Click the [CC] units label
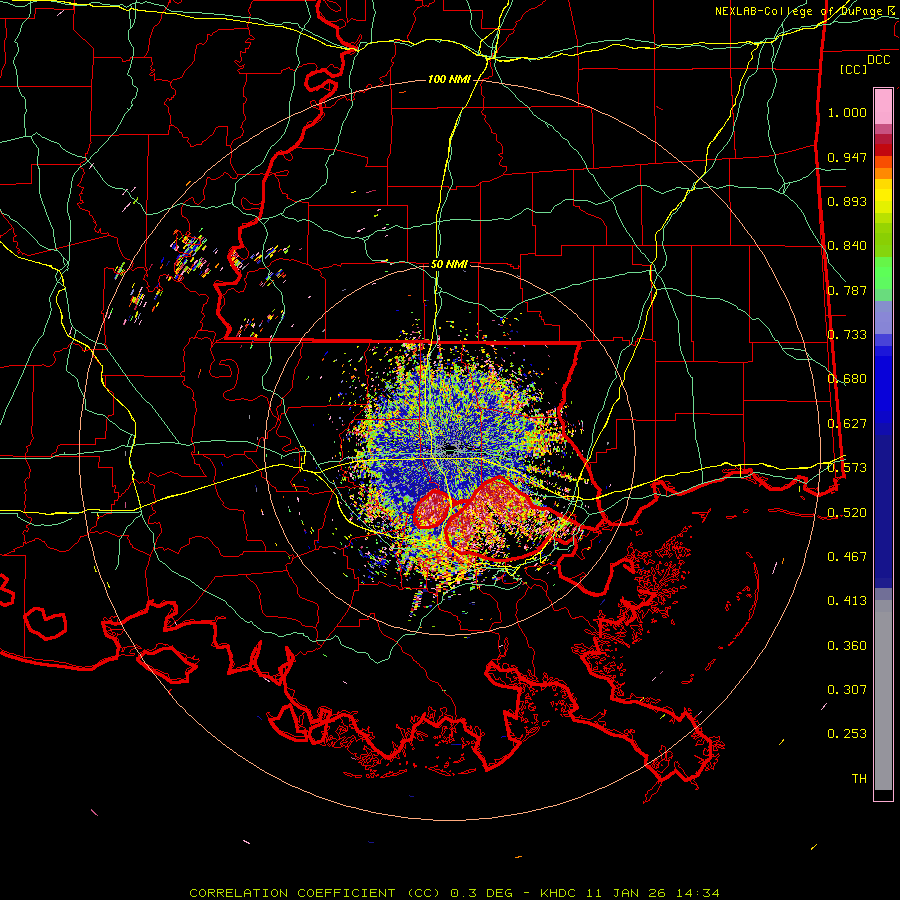Screen dimensions: 900x900 point(853,69)
